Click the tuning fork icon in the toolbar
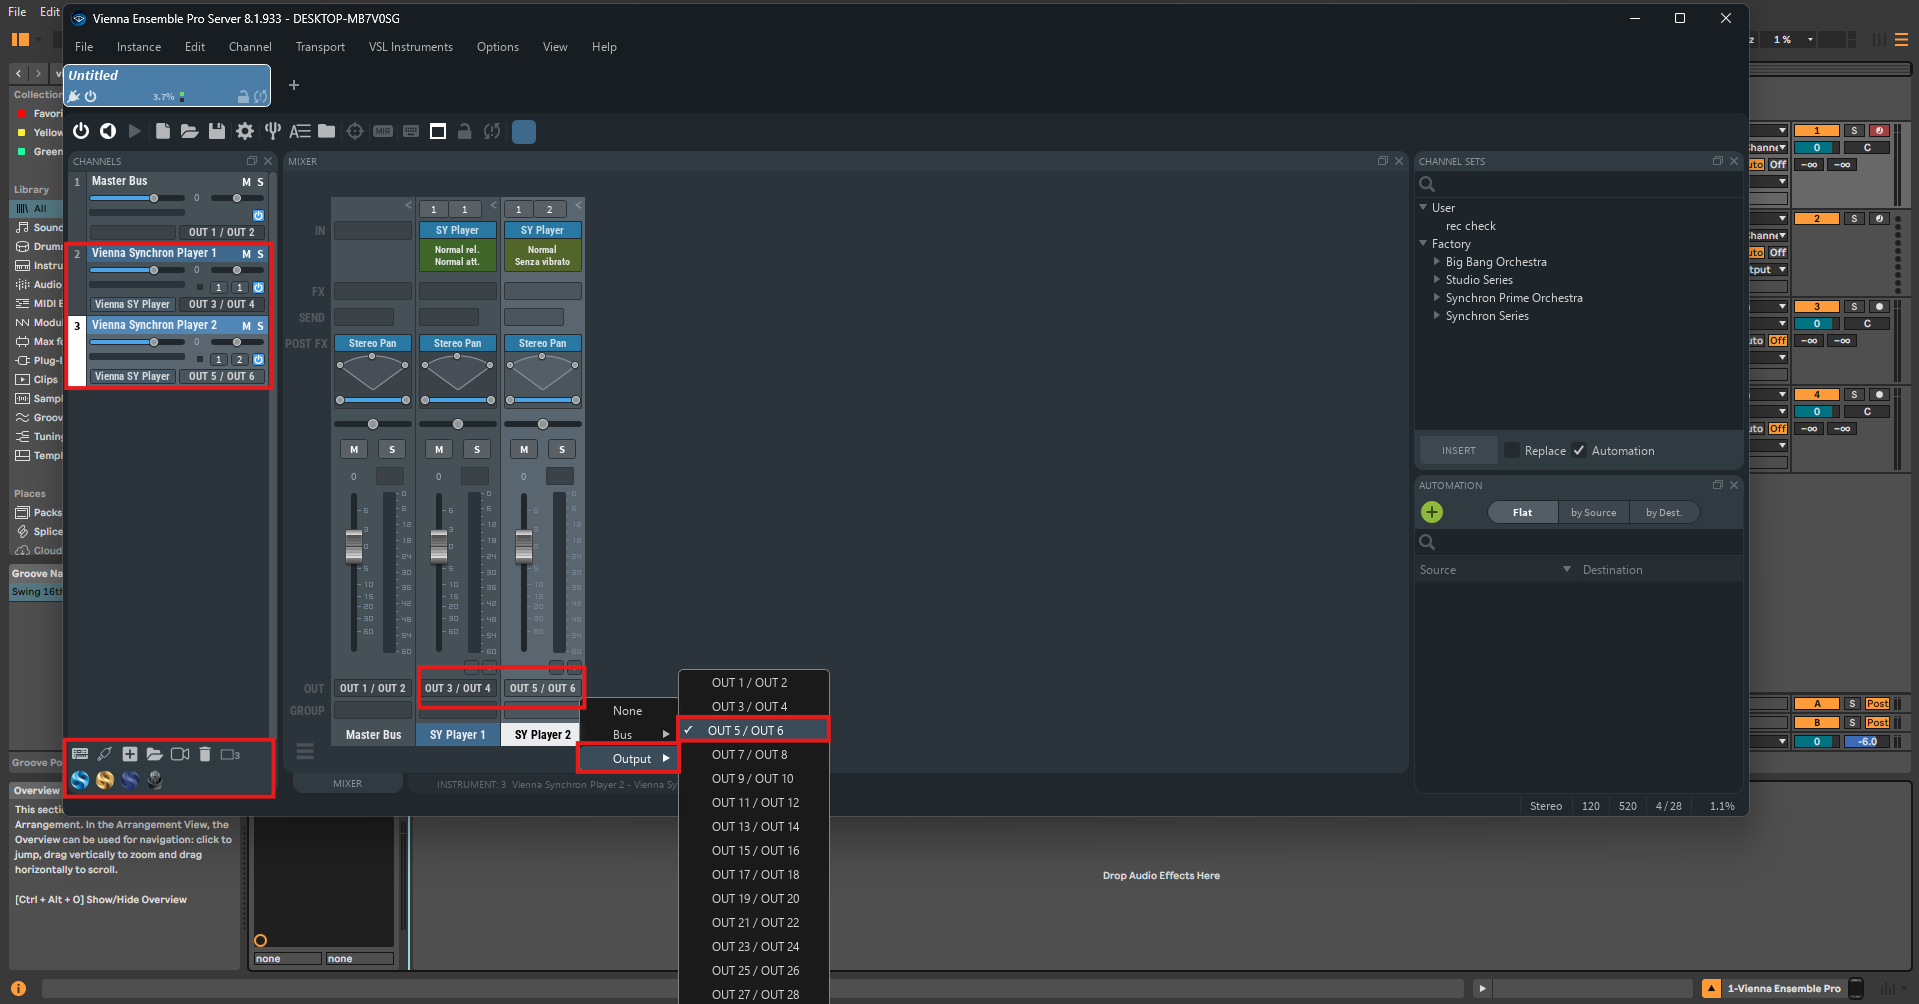1919x1004 pixels. [x=272, y=131]
